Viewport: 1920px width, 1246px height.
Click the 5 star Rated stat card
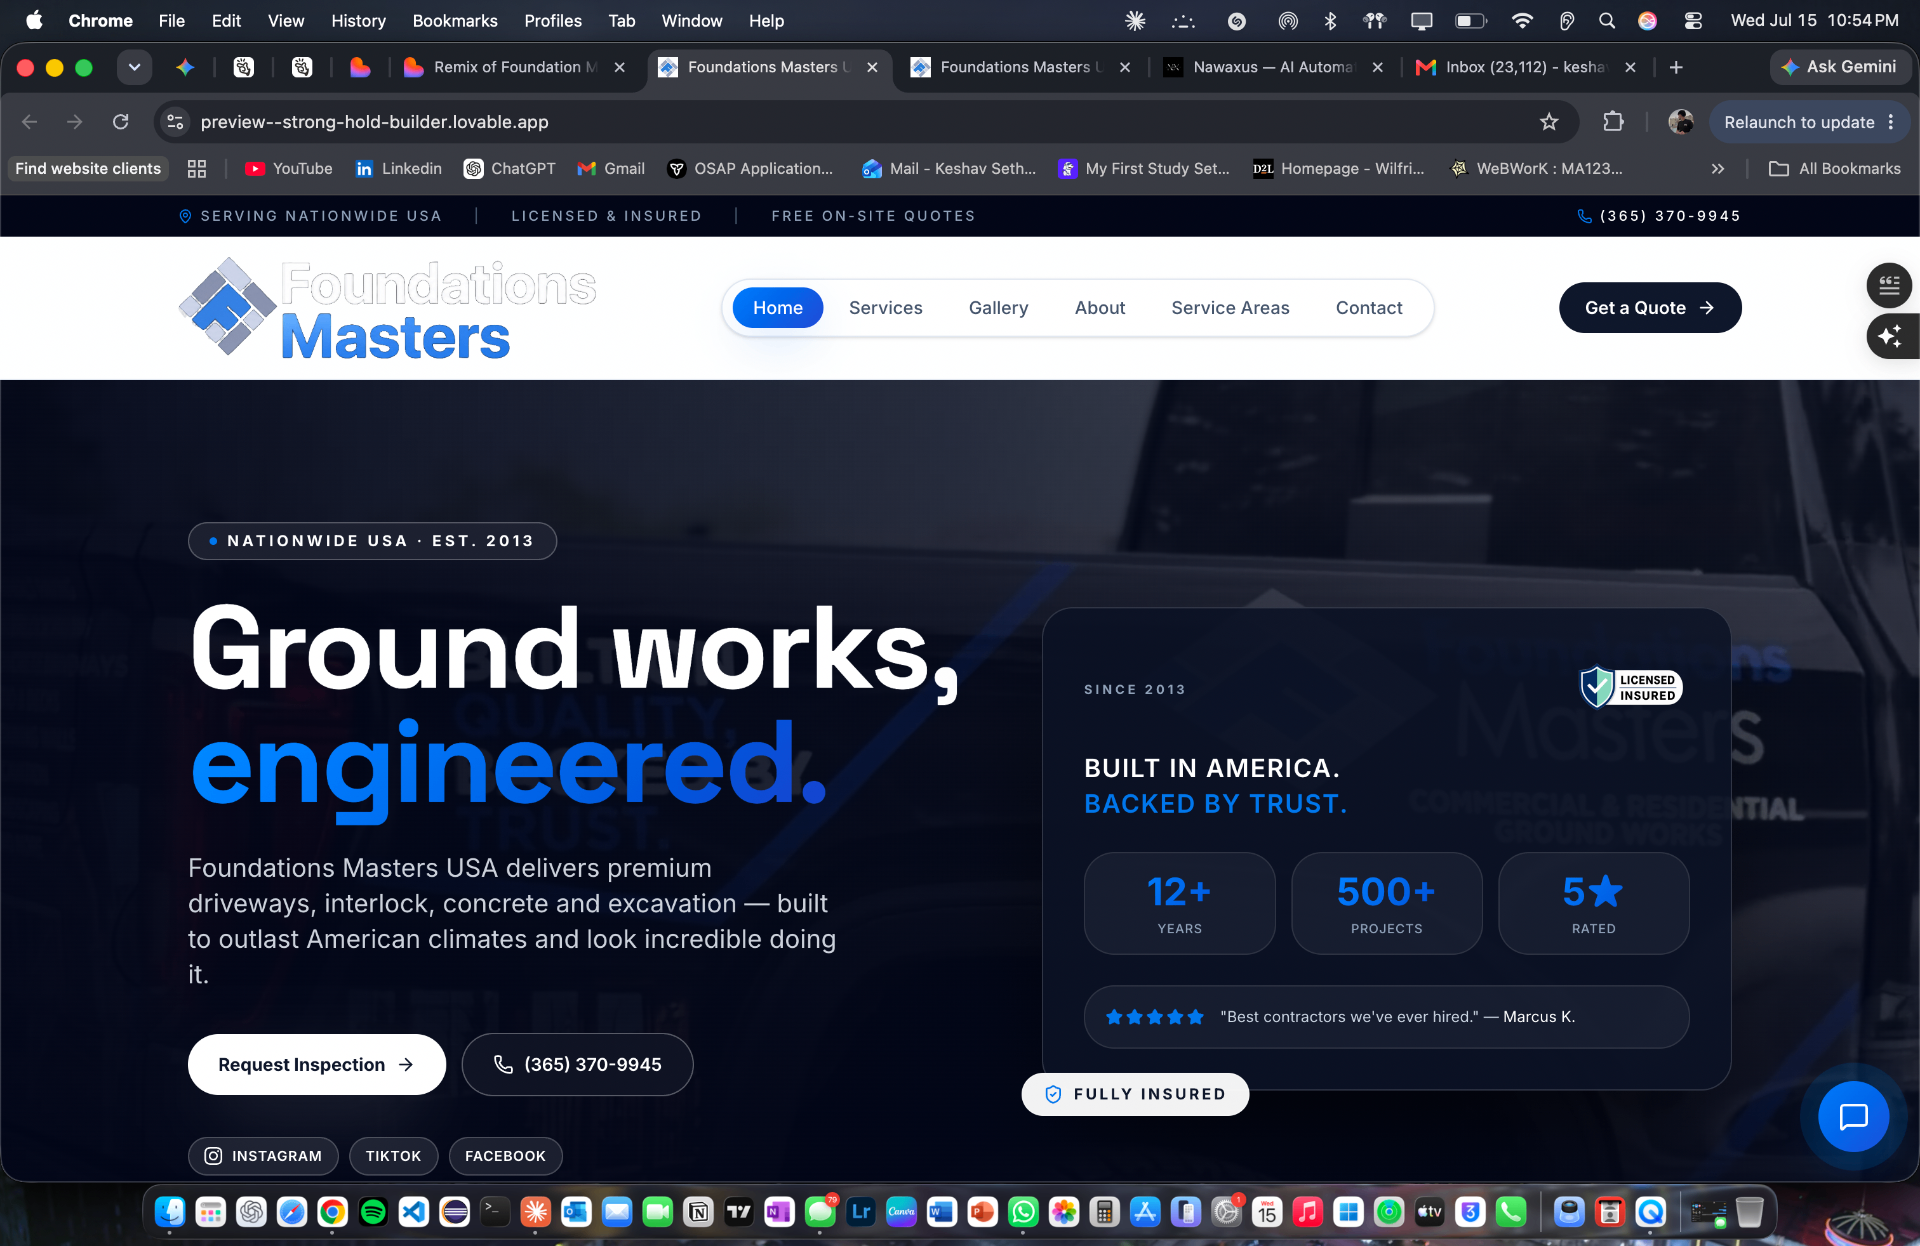[1594, 903]
